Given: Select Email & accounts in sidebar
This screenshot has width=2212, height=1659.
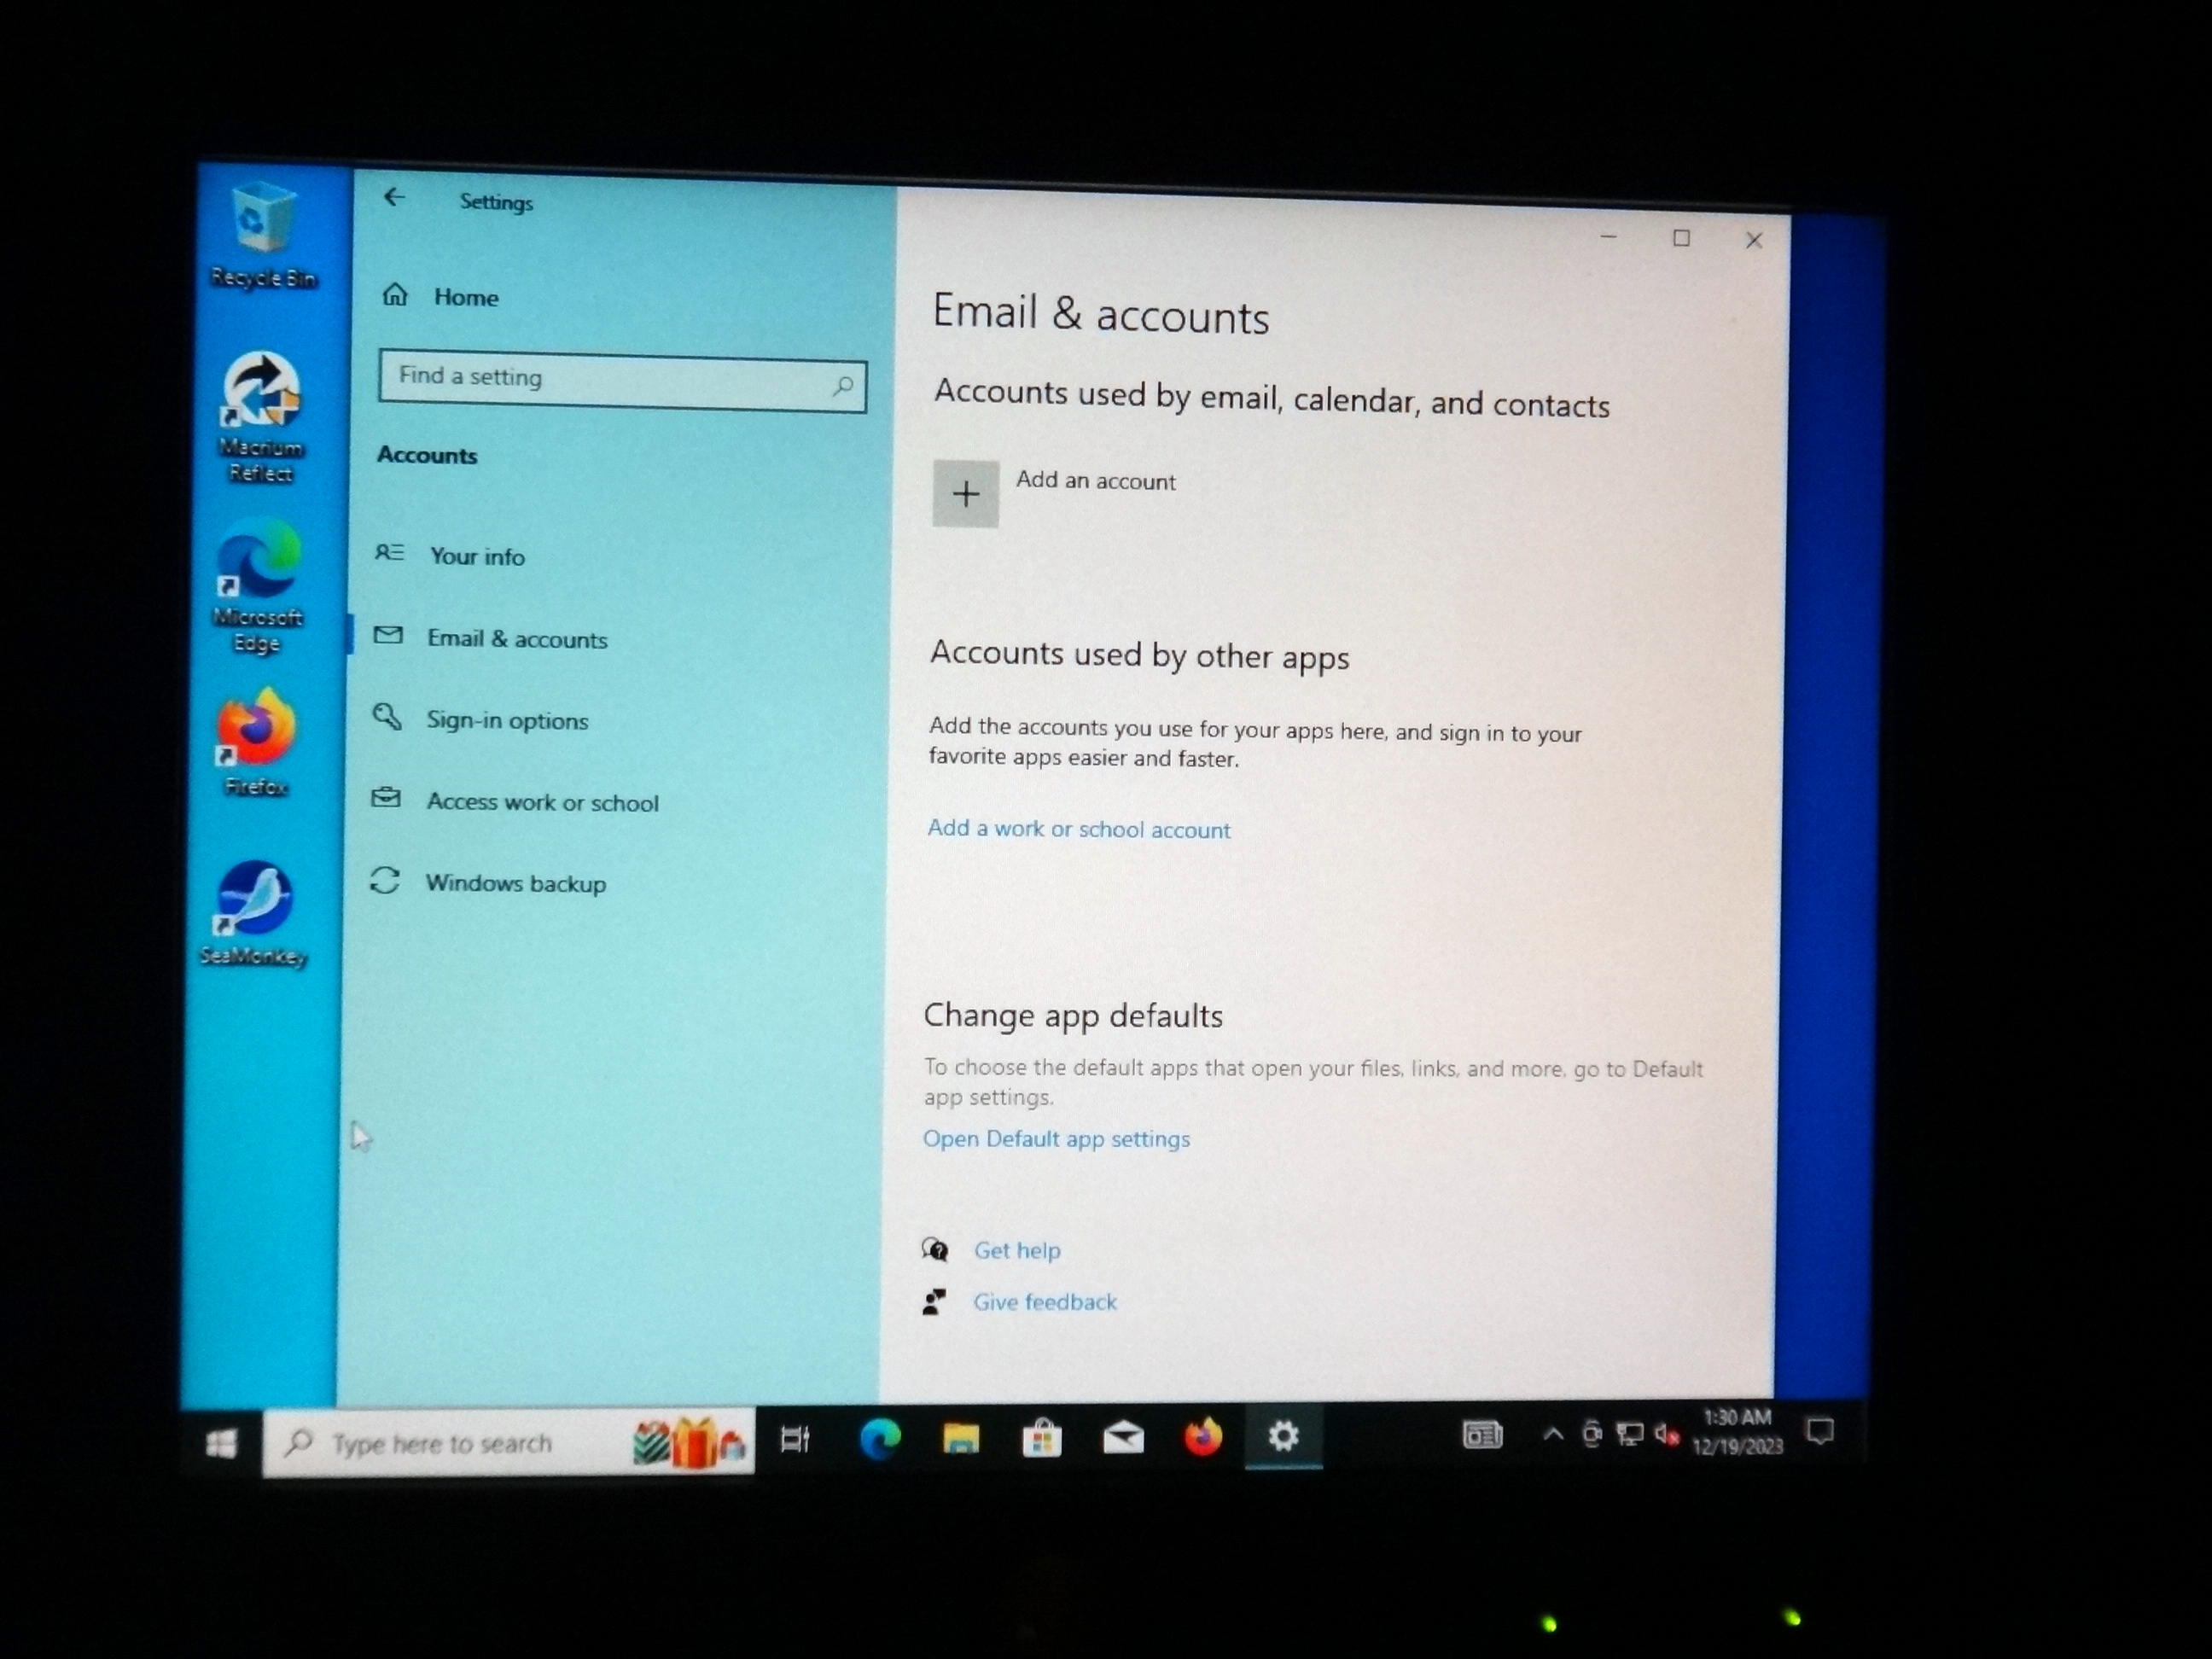Looking at the screenshot, I should point(490,638).
